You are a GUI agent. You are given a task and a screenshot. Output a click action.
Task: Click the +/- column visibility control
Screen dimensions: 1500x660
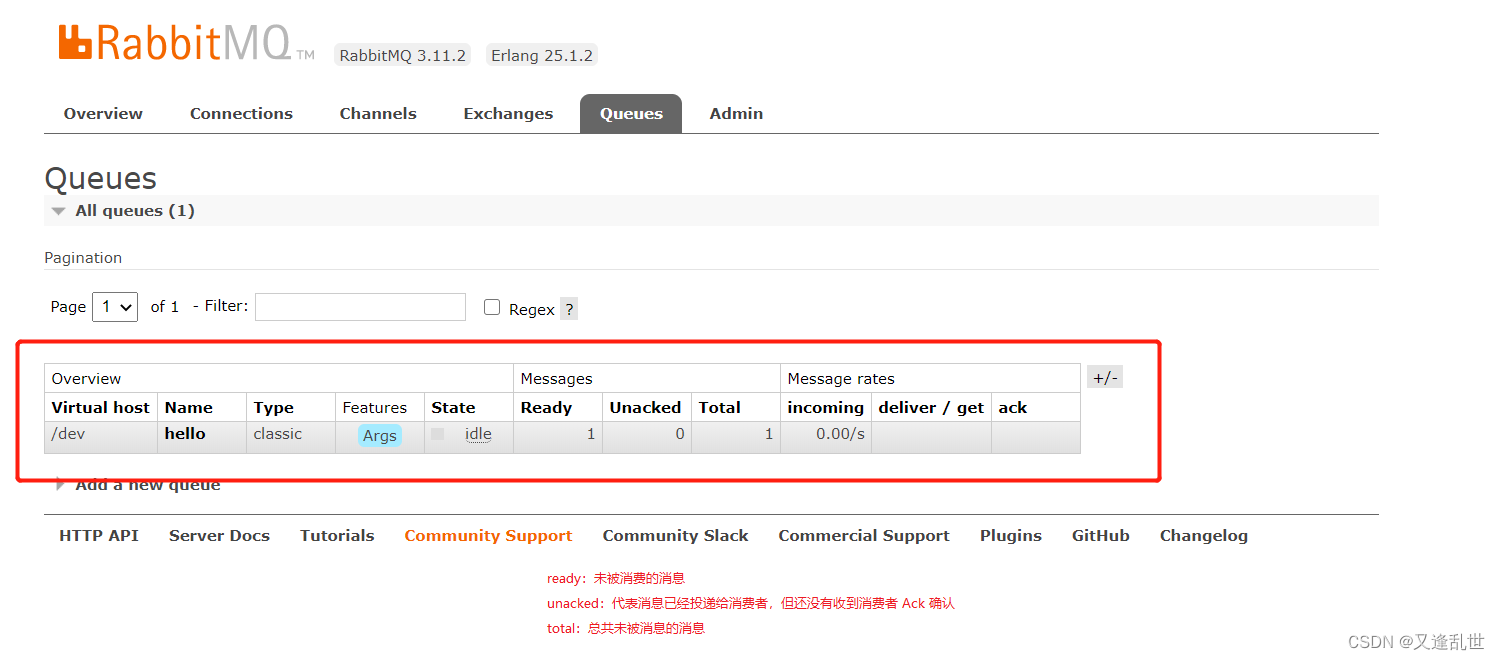tap(1104, 376)
